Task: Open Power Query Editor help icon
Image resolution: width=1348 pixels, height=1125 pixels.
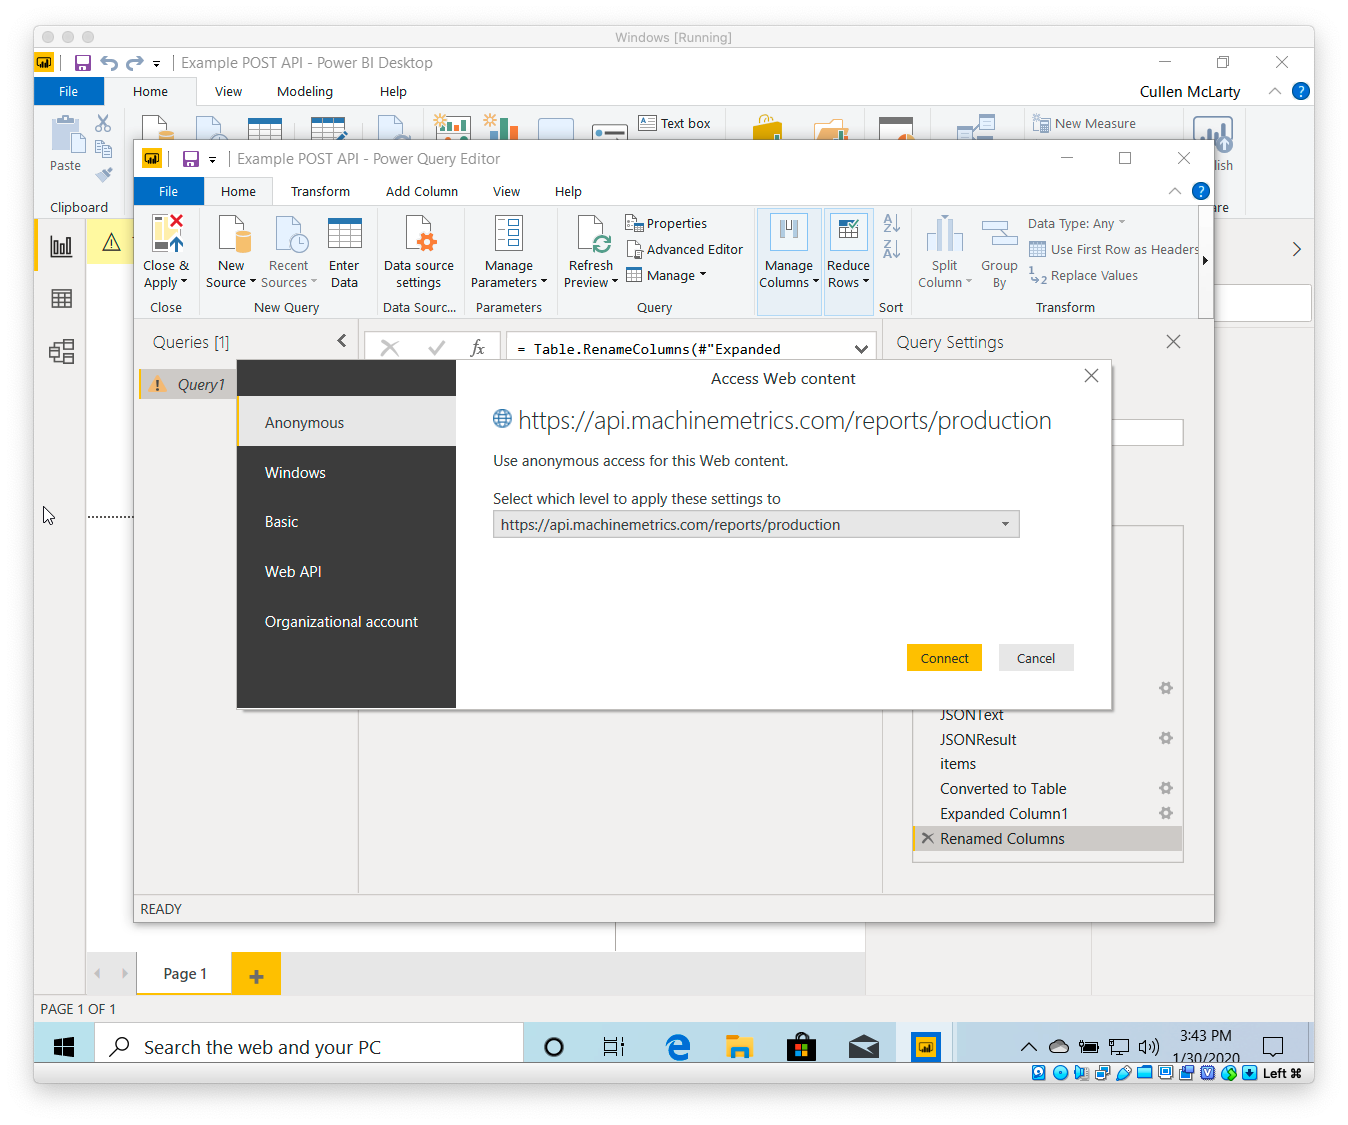Action: coord(1201,191)
